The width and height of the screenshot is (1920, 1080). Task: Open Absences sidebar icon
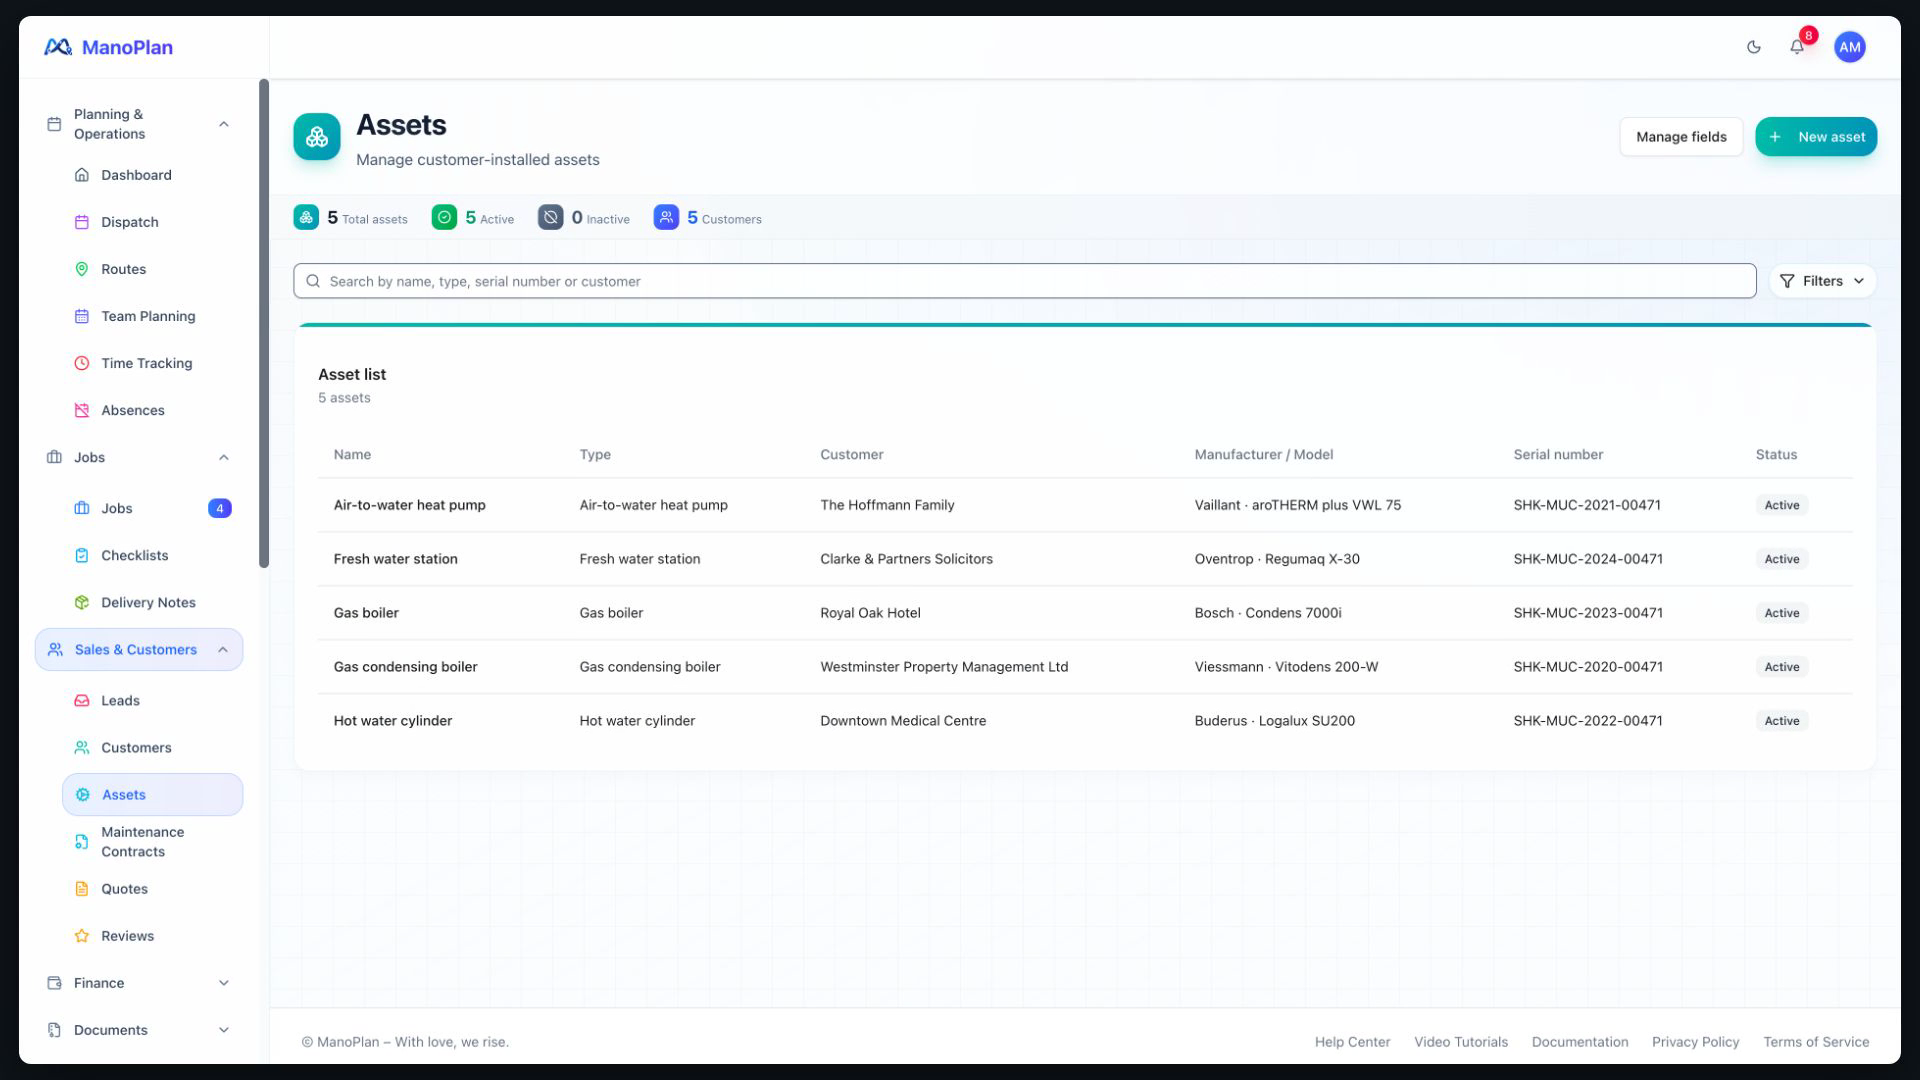[x=82, y=410]
